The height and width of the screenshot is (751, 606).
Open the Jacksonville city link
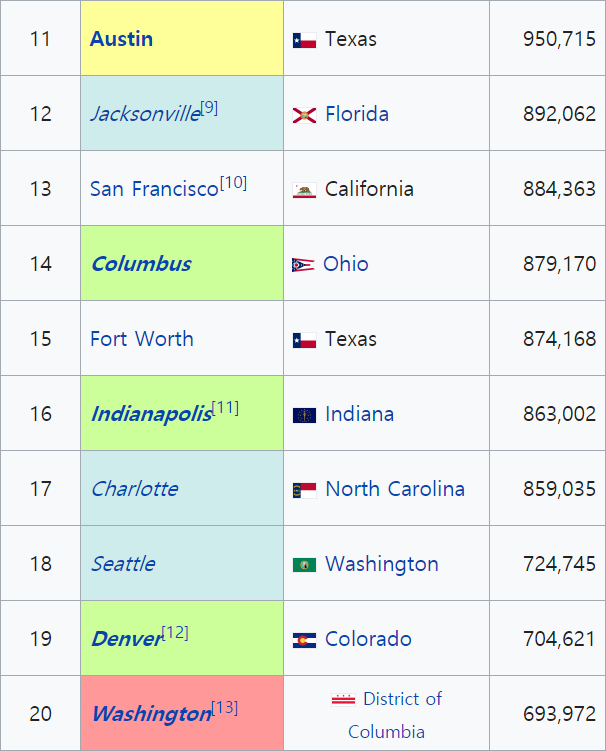pyautogui.click(x=144, y=114)
